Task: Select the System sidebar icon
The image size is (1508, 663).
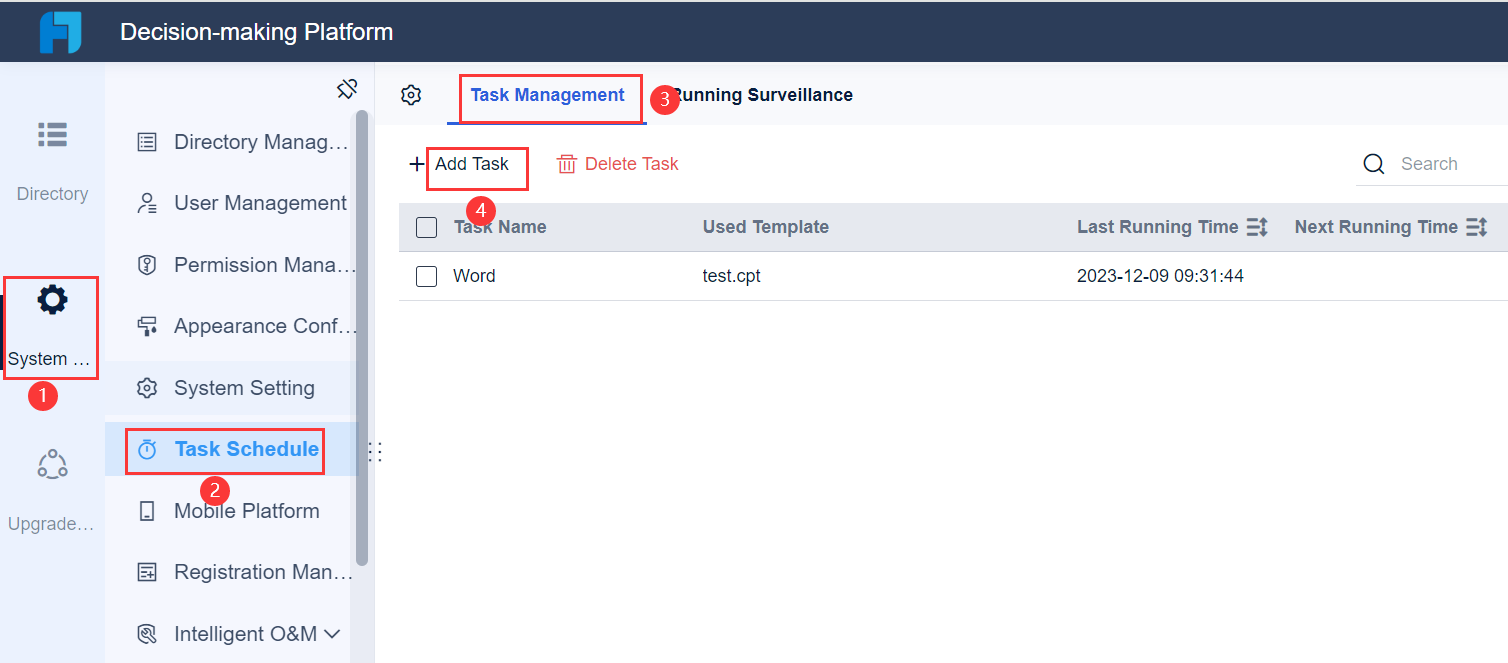Action: point(51,299)
